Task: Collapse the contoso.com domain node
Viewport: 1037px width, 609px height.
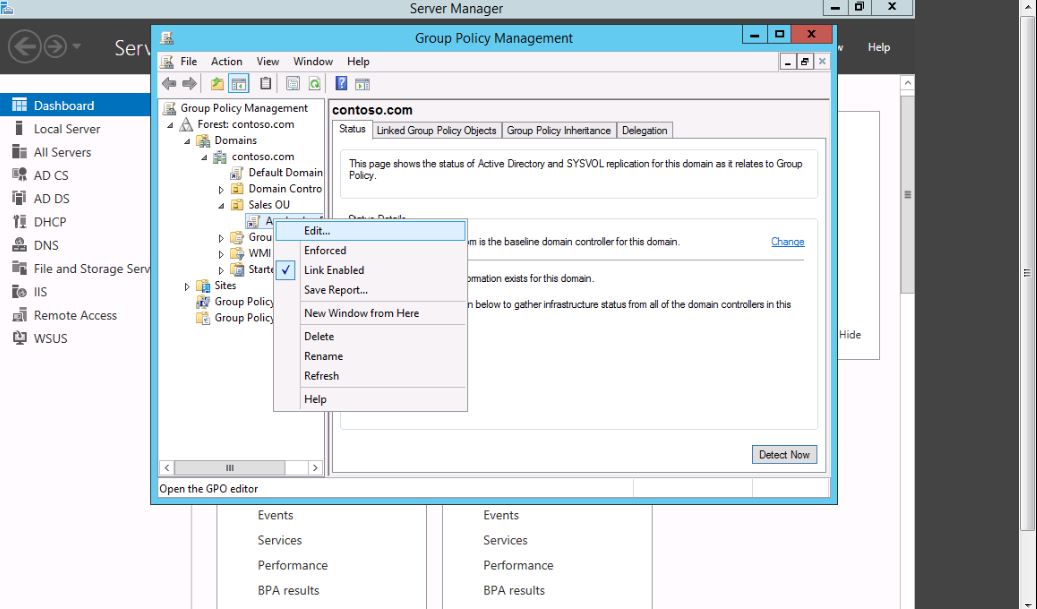Action: (x=204, y=157)
